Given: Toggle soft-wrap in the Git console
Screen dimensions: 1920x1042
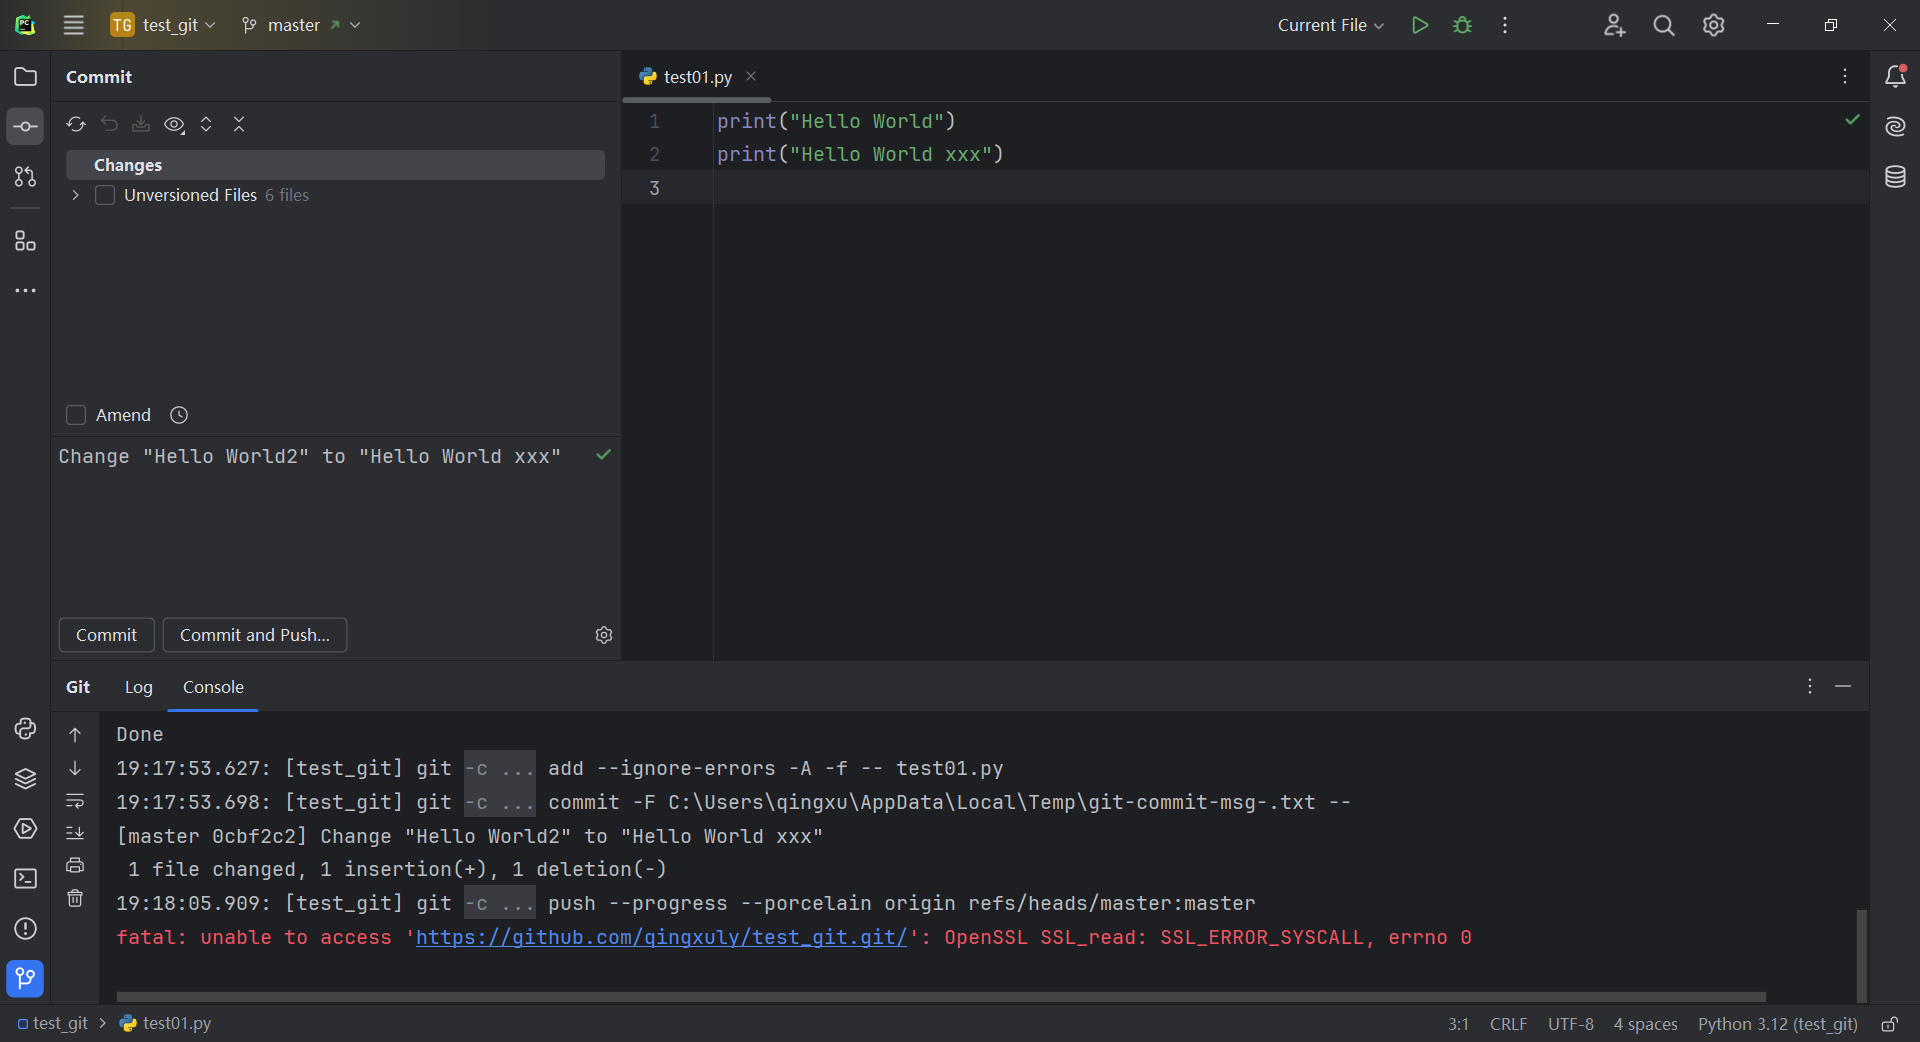Looking at the screenshot, I should click(x=75, y=801).
